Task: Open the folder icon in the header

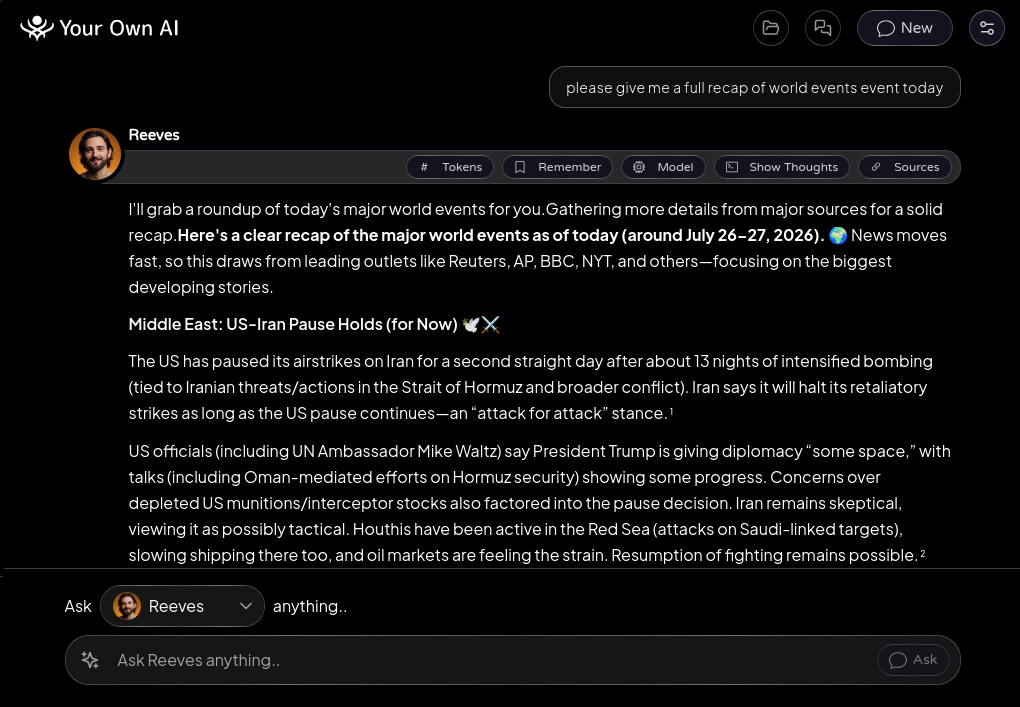Action: tap(771, 28)
